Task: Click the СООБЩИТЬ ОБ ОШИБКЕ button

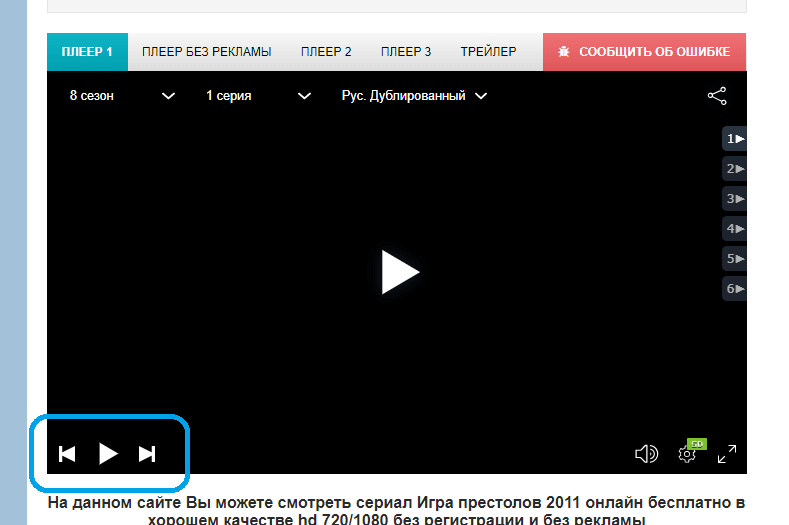Action: tap(644, 52)
